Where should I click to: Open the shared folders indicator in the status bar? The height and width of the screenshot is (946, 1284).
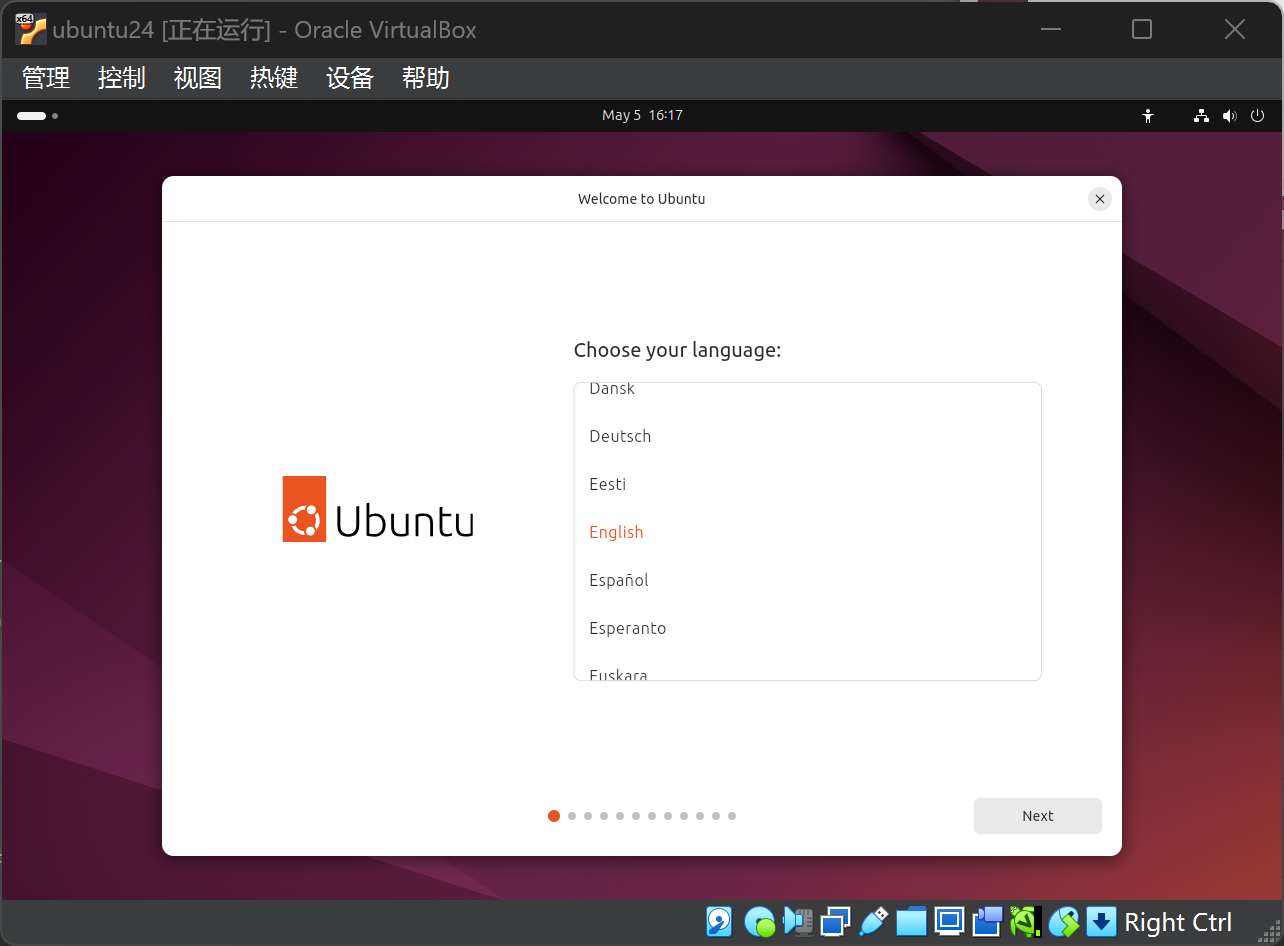(x=911, y=921)
